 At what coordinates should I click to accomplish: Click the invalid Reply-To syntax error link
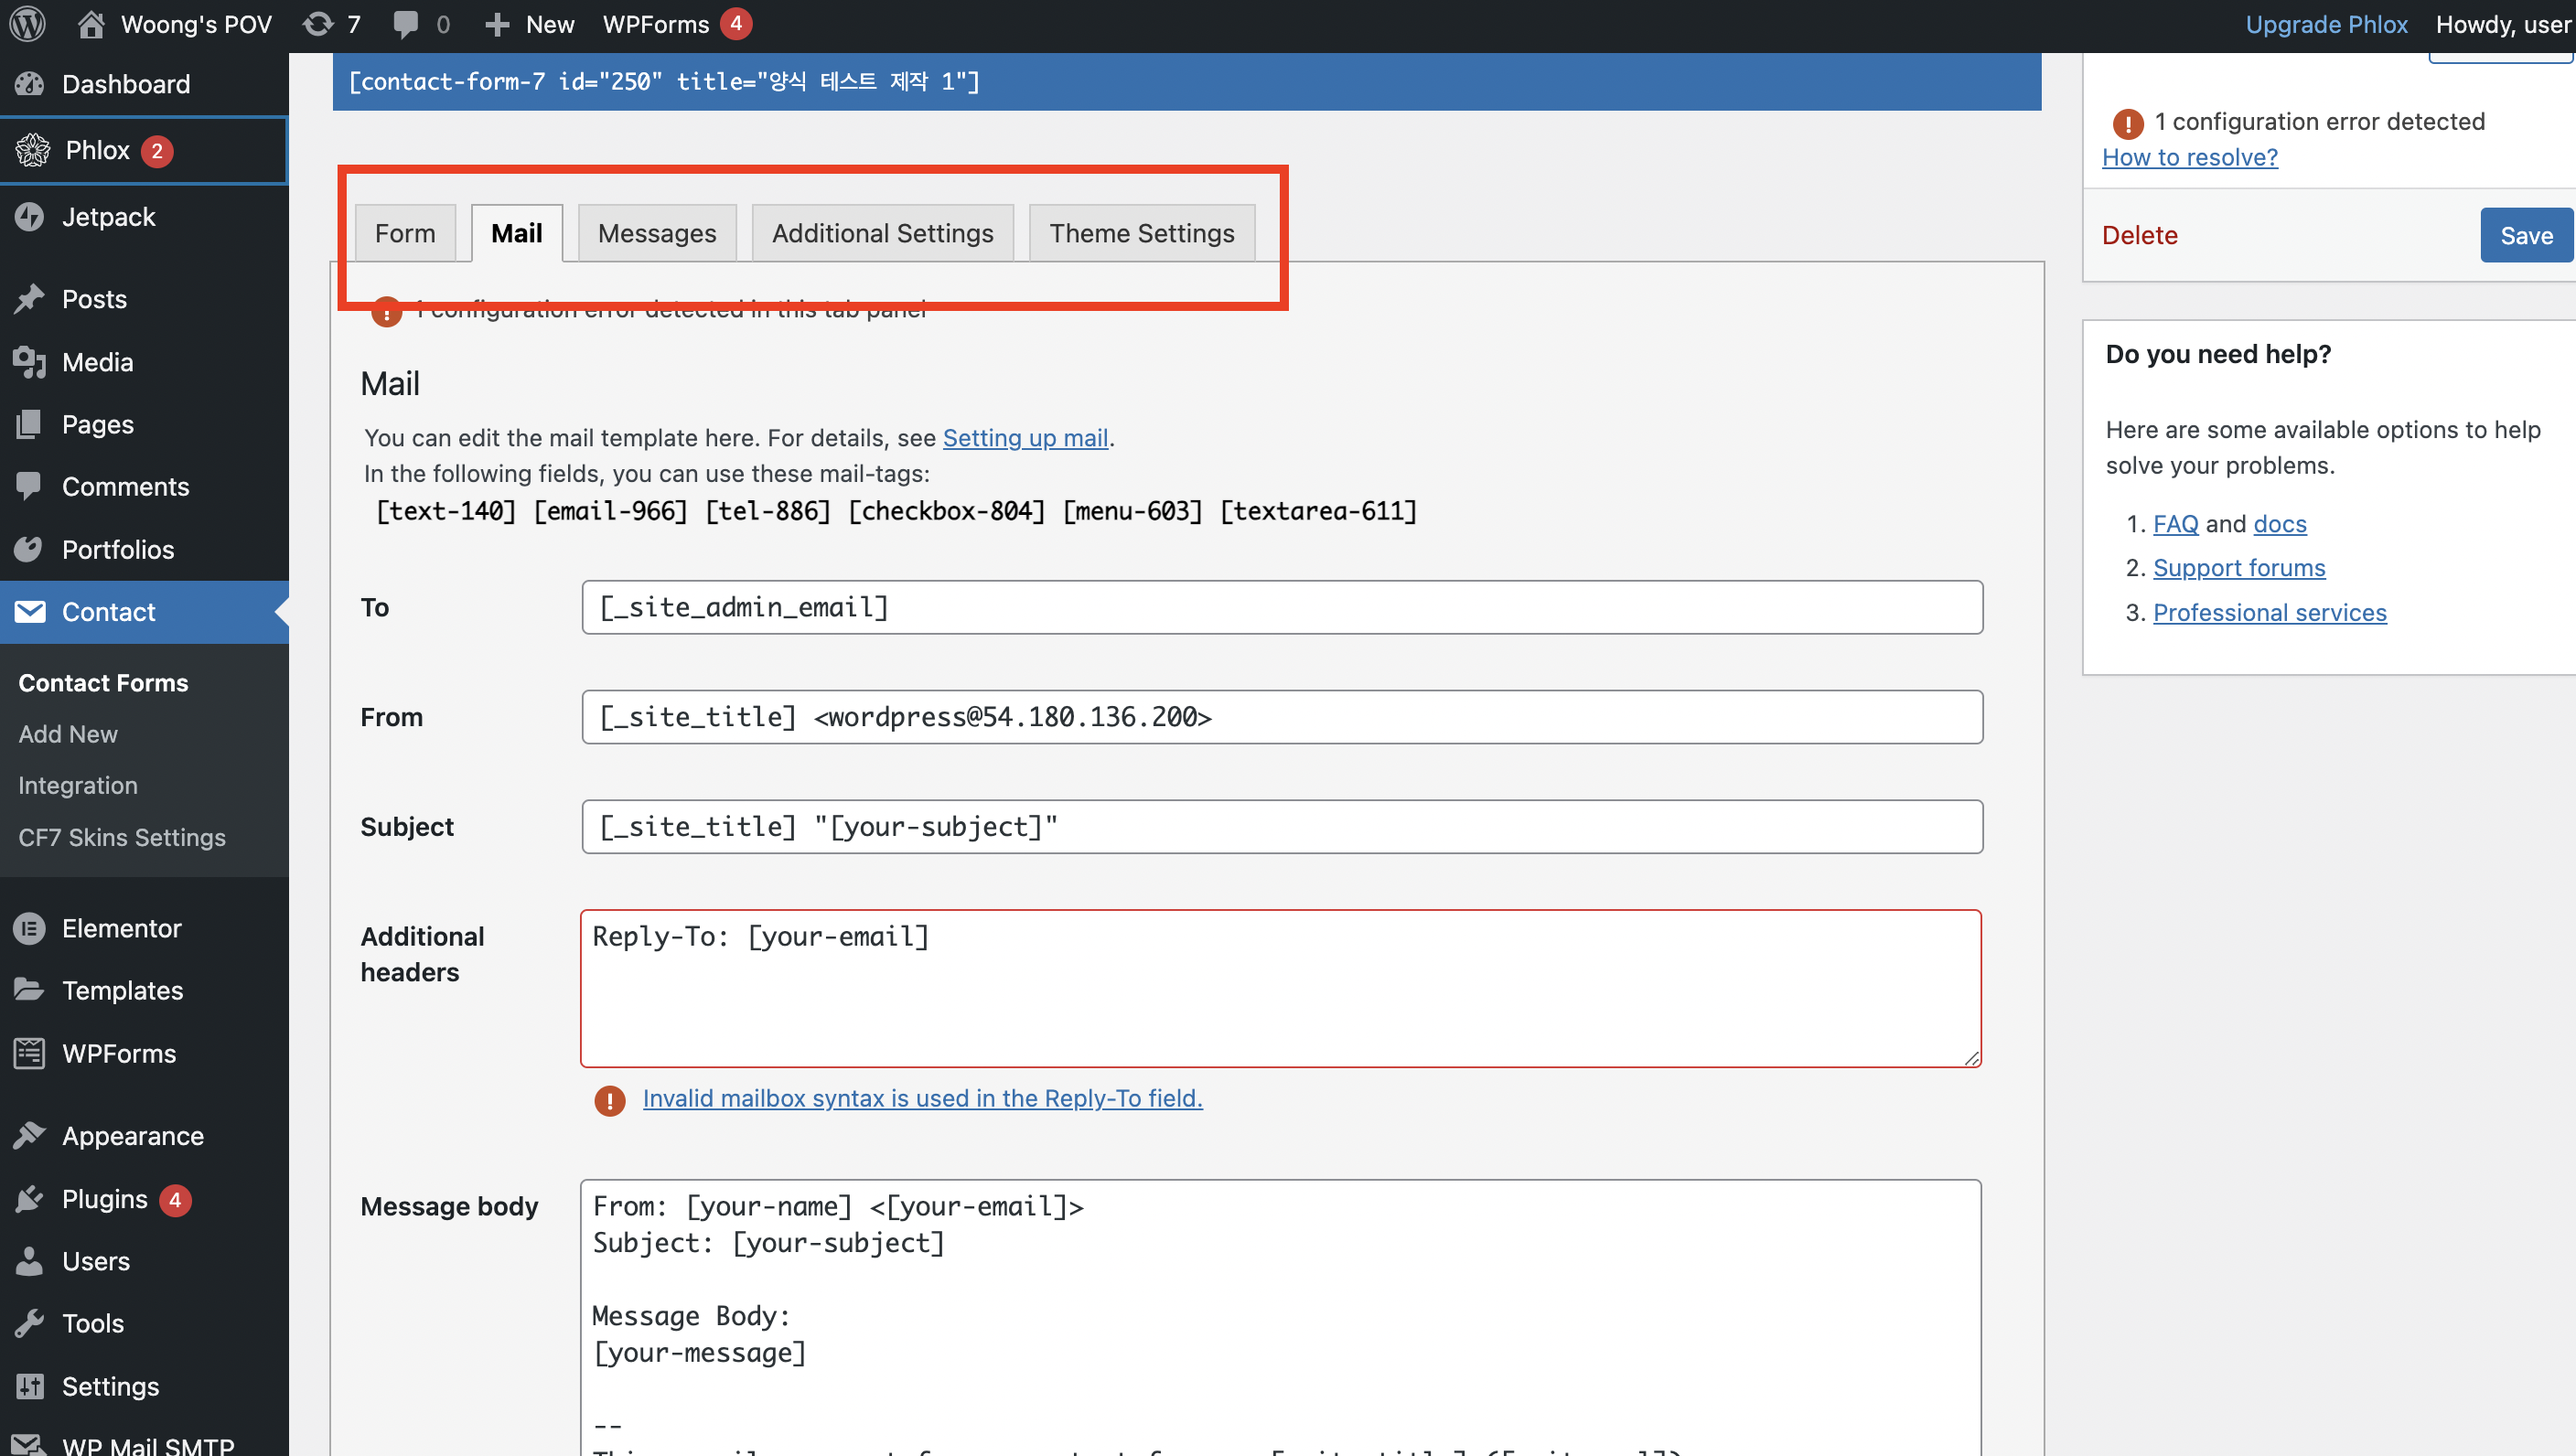click(x=922, y=1098)
